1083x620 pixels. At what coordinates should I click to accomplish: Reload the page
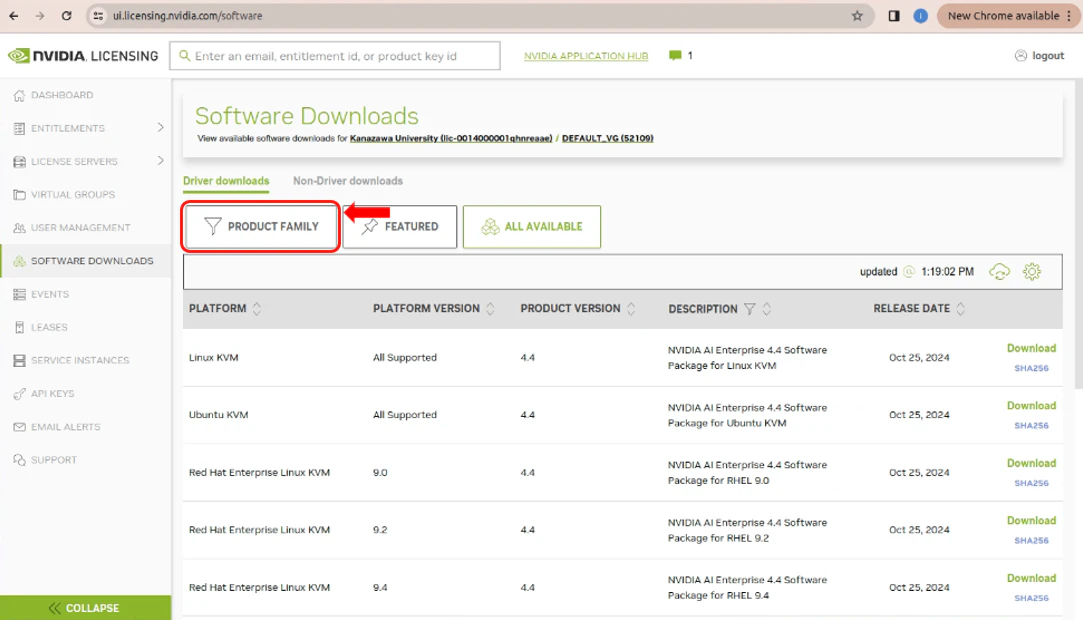tap(66, 15)
